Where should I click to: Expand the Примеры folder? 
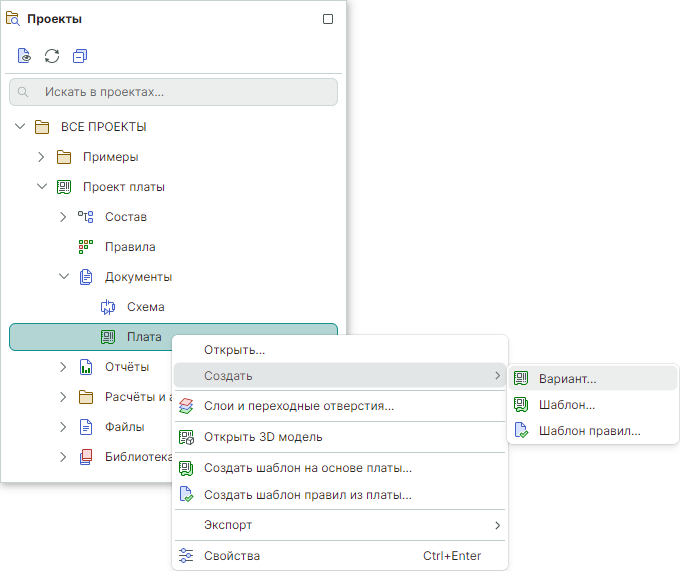coord(41,157)
